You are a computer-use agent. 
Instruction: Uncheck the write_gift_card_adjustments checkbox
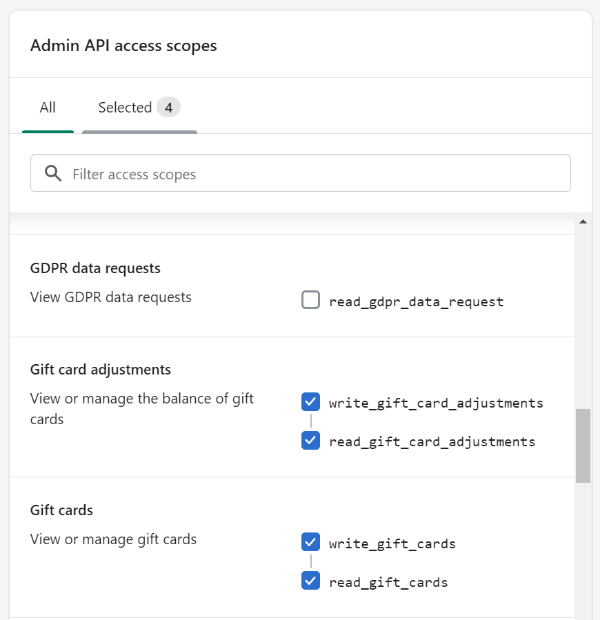click(310, 402)
